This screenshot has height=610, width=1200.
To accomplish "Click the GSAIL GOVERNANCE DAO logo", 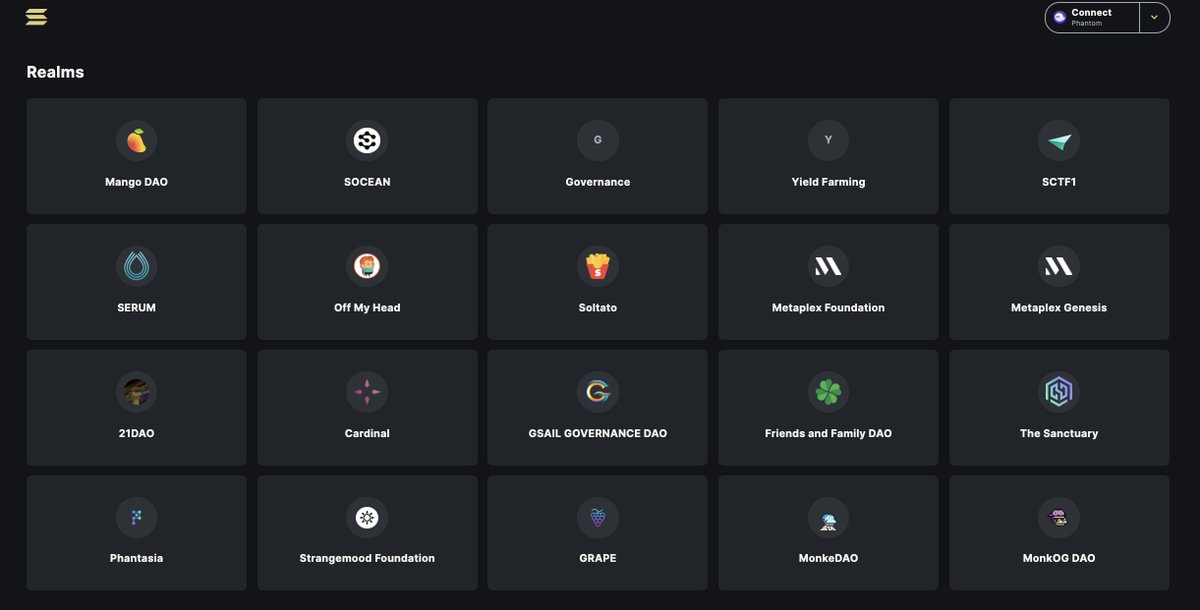I will pos(598,393).
